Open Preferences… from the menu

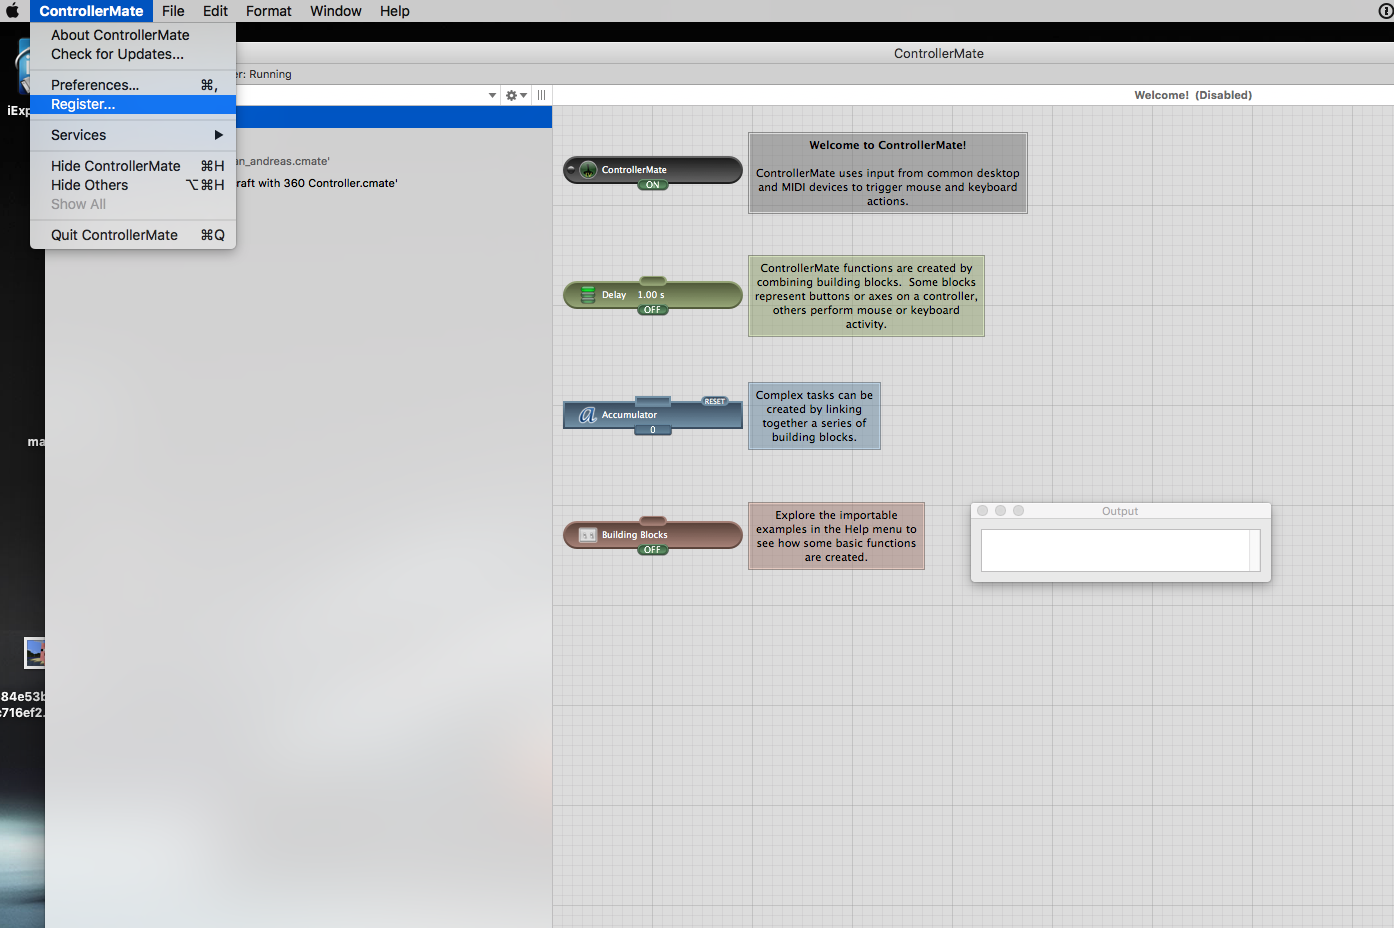(x=133, y=85)
